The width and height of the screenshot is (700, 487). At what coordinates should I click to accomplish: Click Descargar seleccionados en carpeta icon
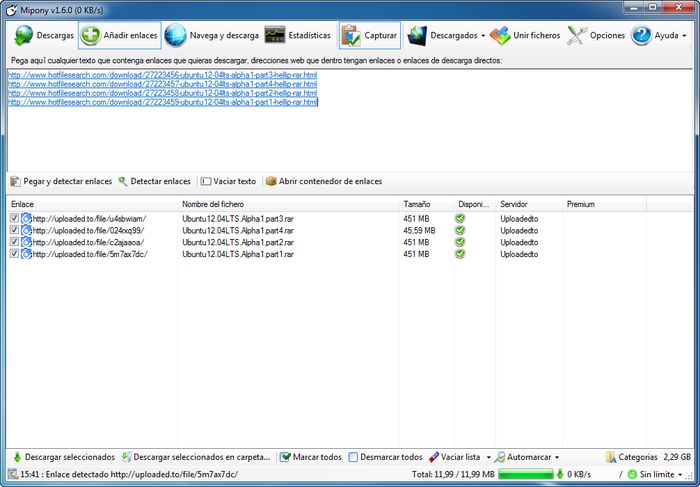[127, 457]
